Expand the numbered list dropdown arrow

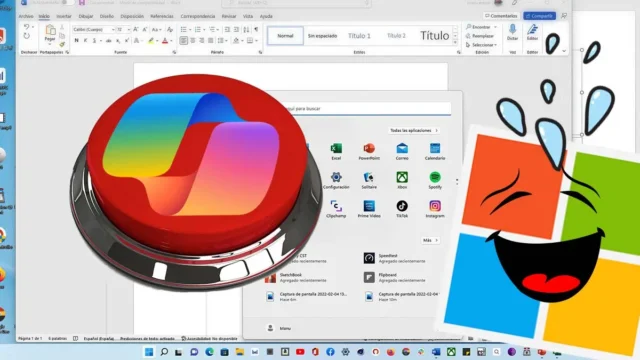click(204, 29)
